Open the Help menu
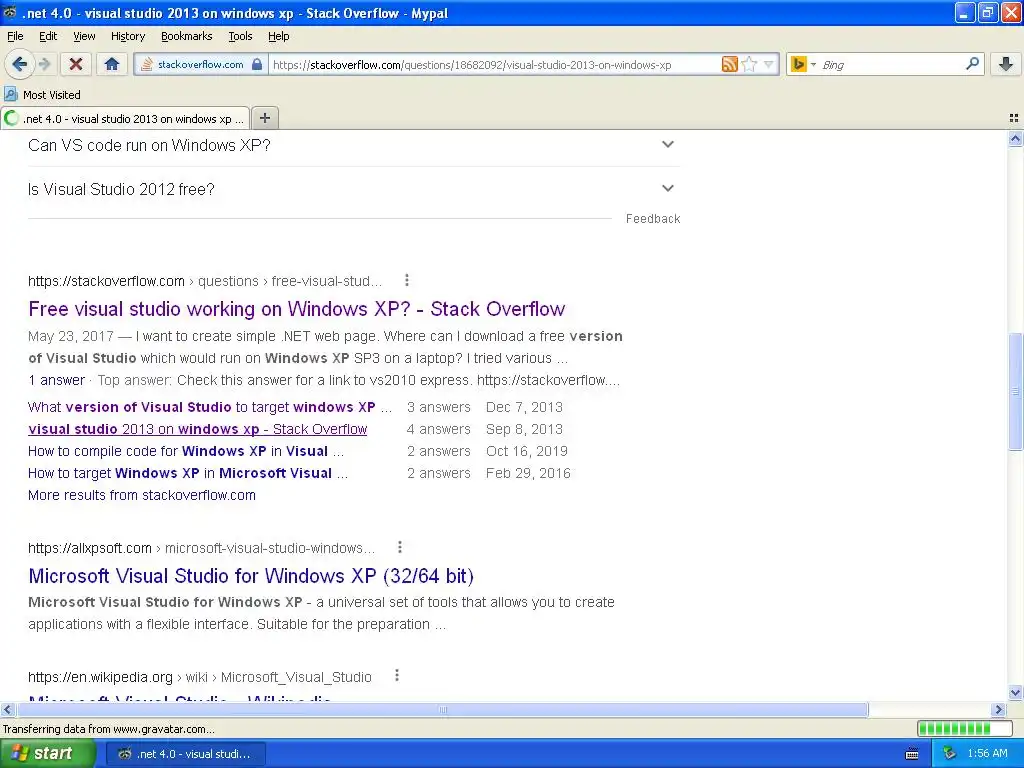The width and height of the screenshot is (1024, 768). 278,36
